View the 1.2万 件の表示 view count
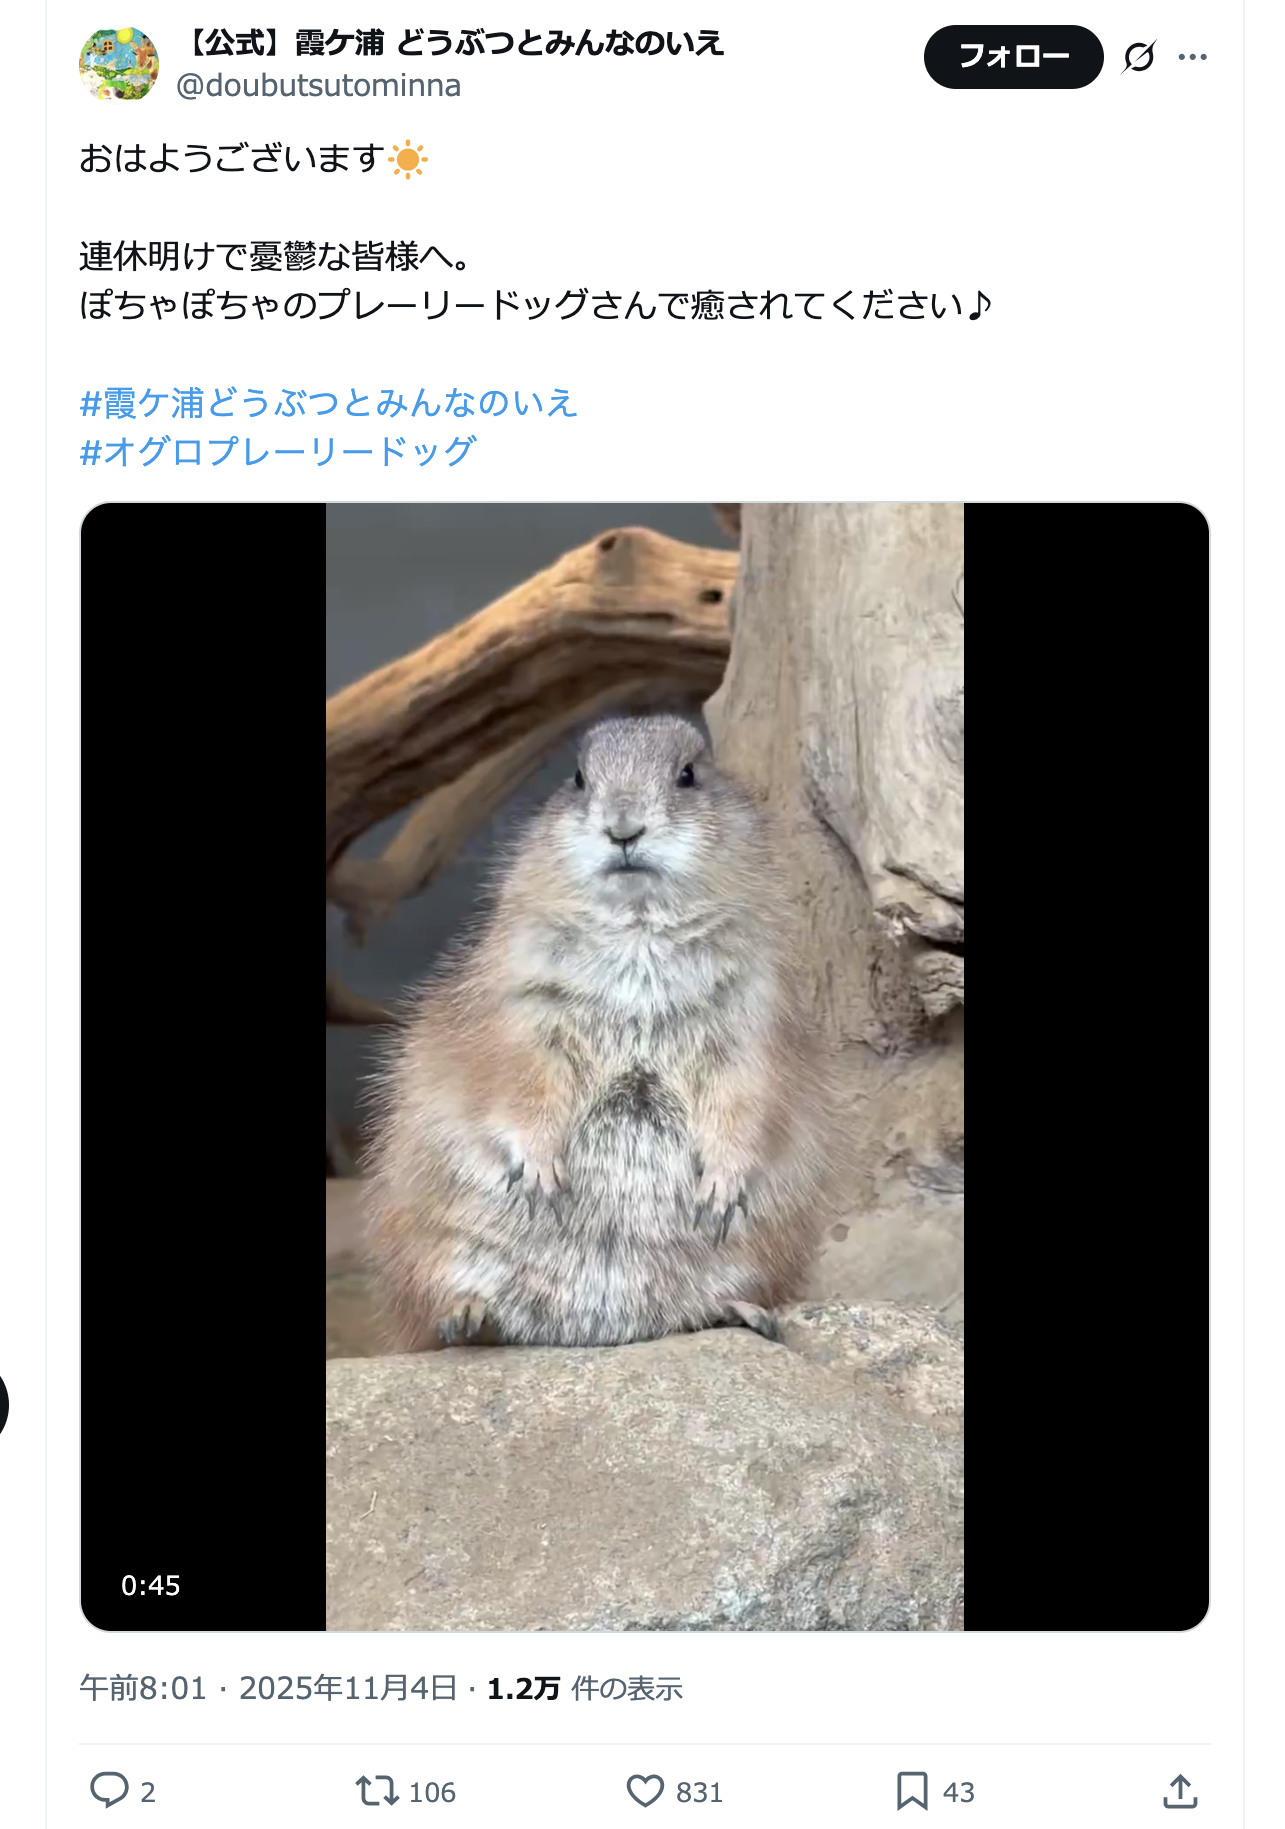 coord(584,1688)
